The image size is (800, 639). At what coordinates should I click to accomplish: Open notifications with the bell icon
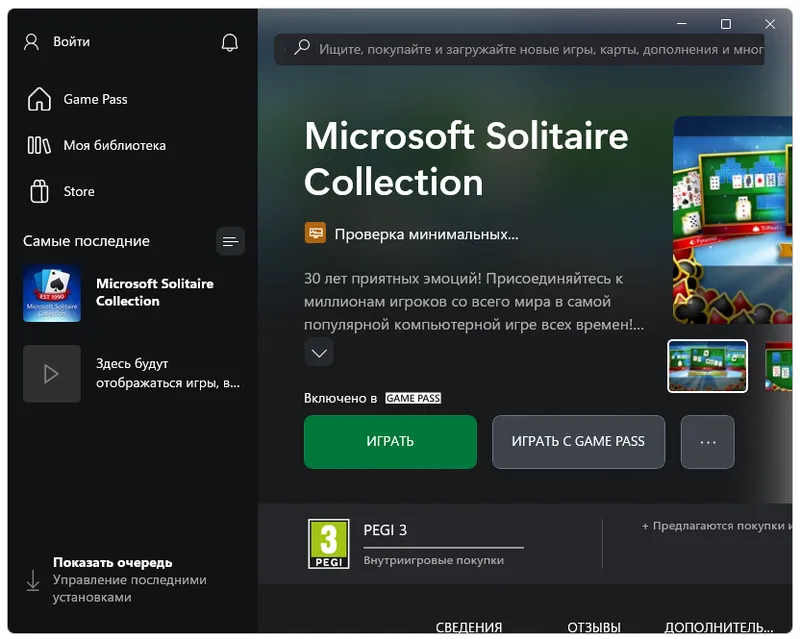point(230,42)
